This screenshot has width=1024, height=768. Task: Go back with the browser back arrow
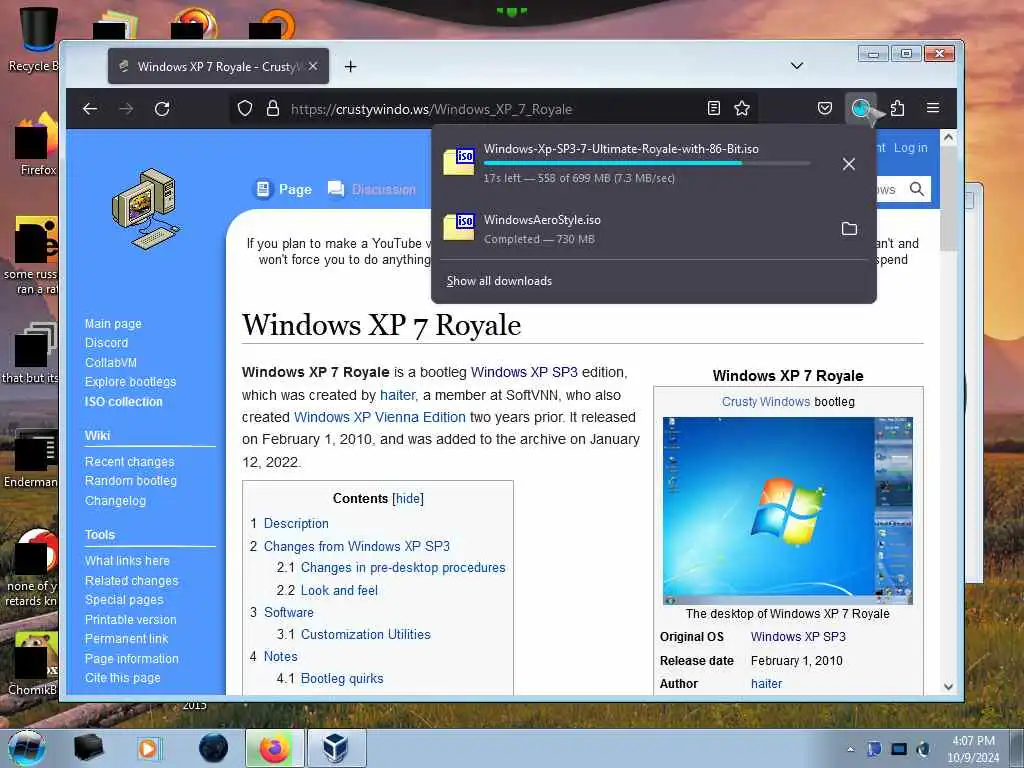(x=90, y=109)
